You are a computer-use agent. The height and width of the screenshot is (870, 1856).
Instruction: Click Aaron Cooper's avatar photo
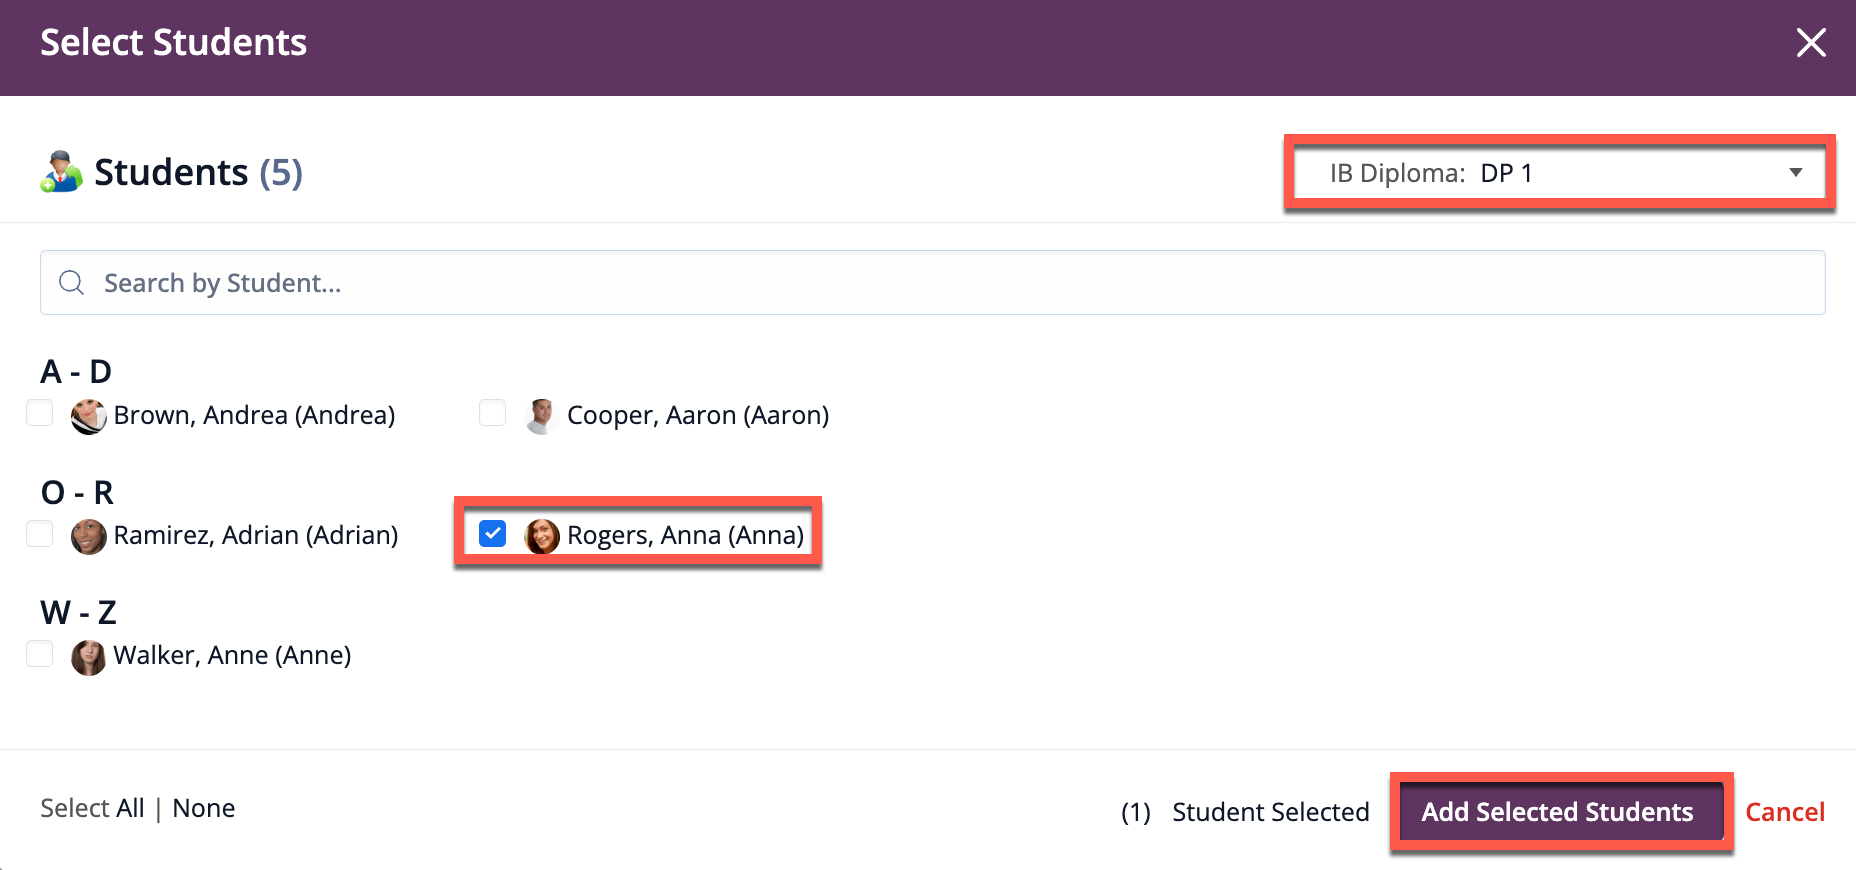click(541, 416)
